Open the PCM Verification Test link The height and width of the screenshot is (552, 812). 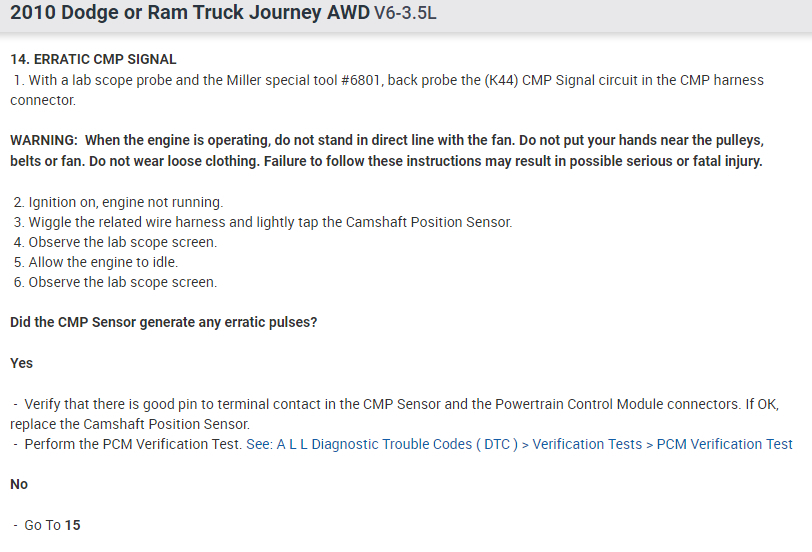pyautogui.click(x=724, y=444)
